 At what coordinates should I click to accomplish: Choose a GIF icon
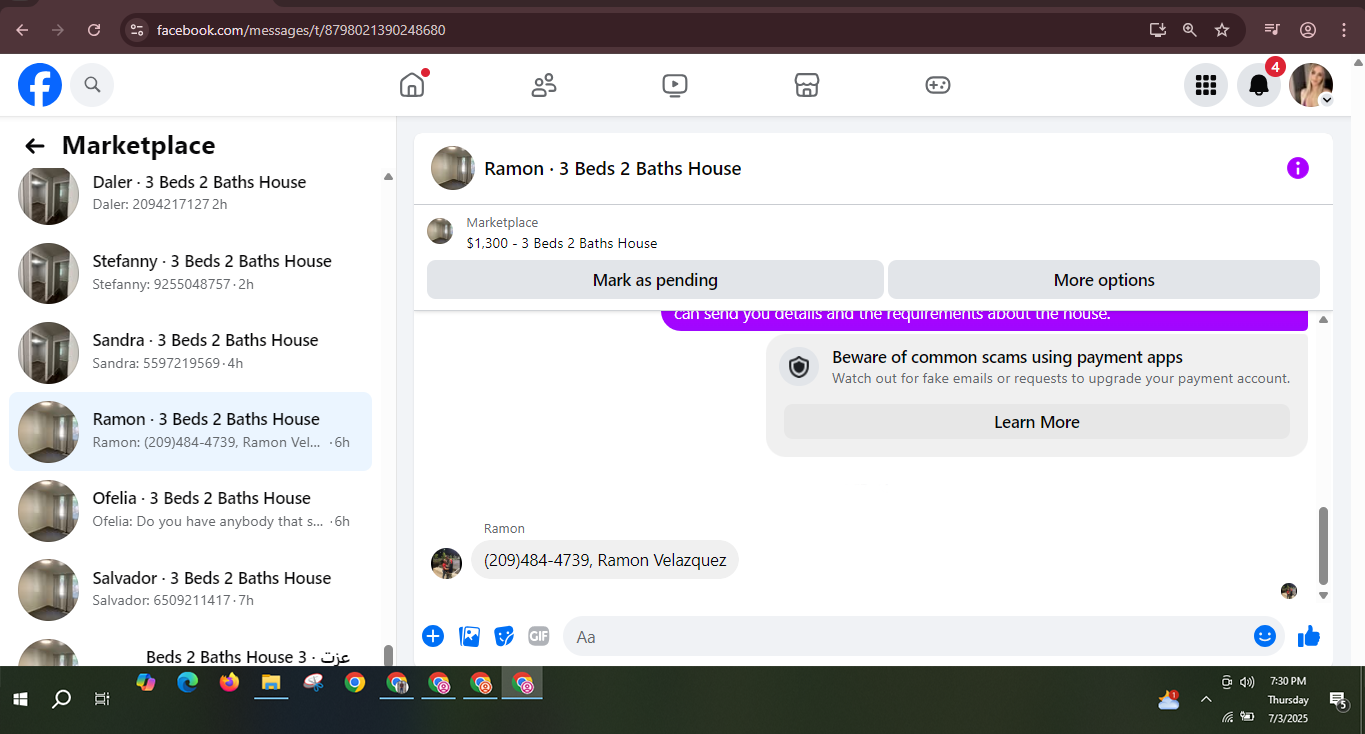click(x=539, y=636)
